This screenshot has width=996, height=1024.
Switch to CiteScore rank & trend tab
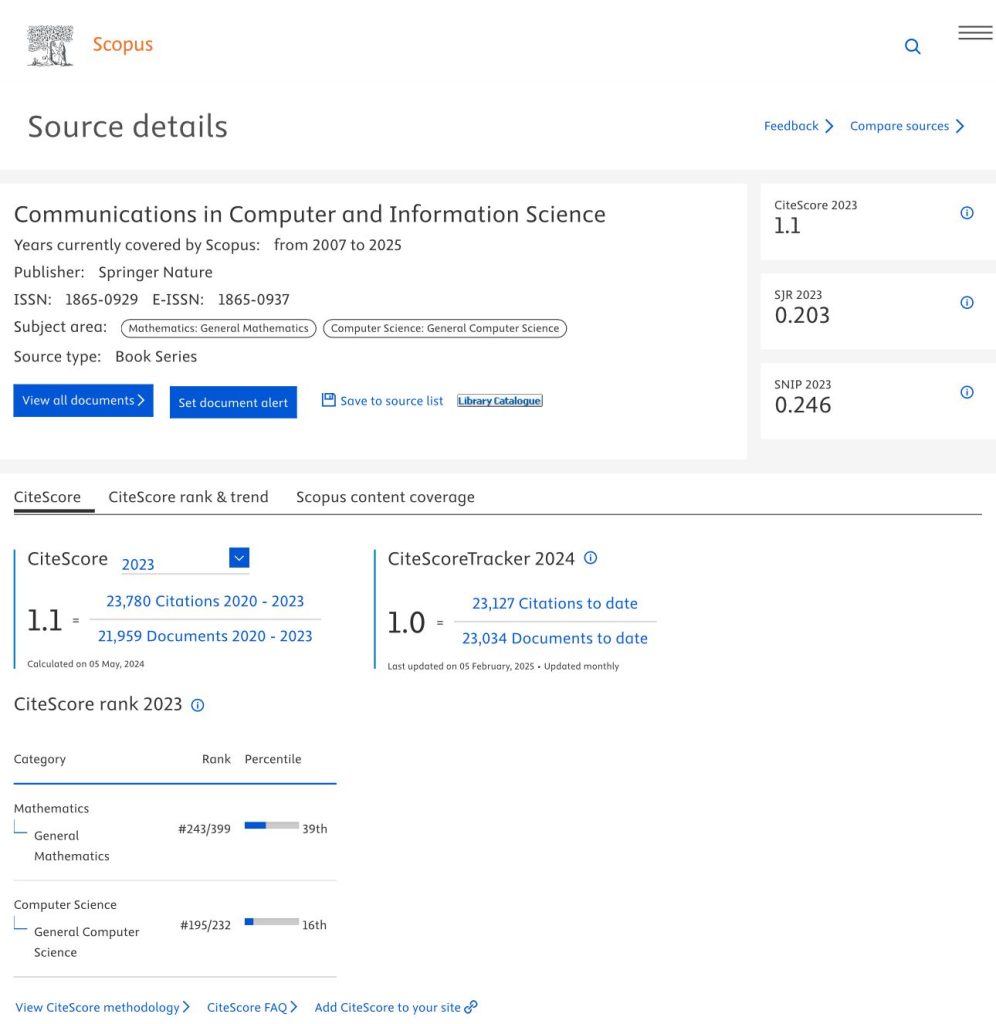[x=188, y=497]
